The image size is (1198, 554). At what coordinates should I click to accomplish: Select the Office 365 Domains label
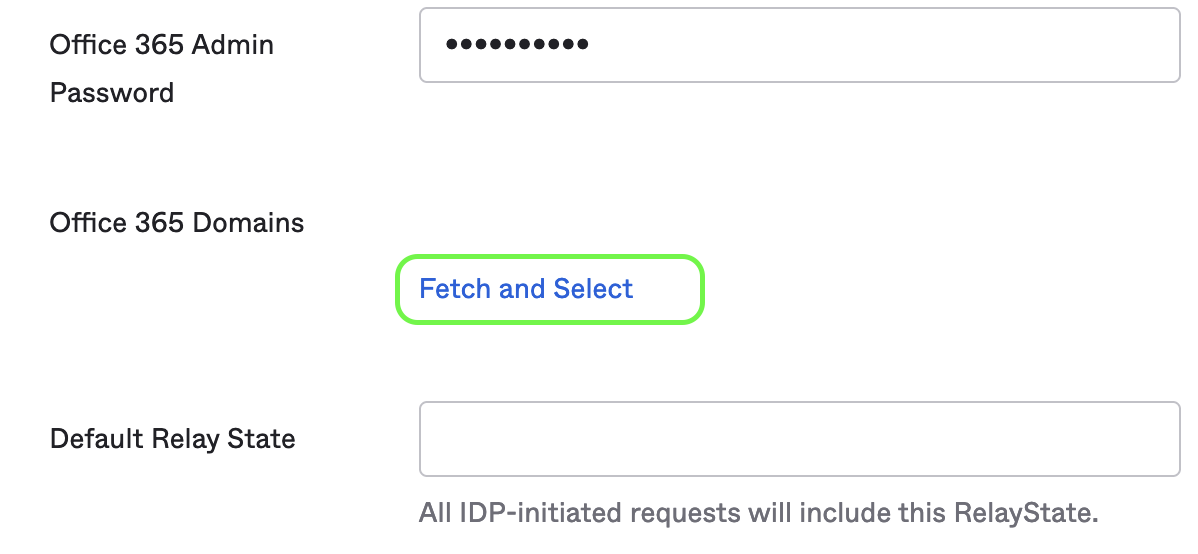pyautogui.click(x=177, y=222)
